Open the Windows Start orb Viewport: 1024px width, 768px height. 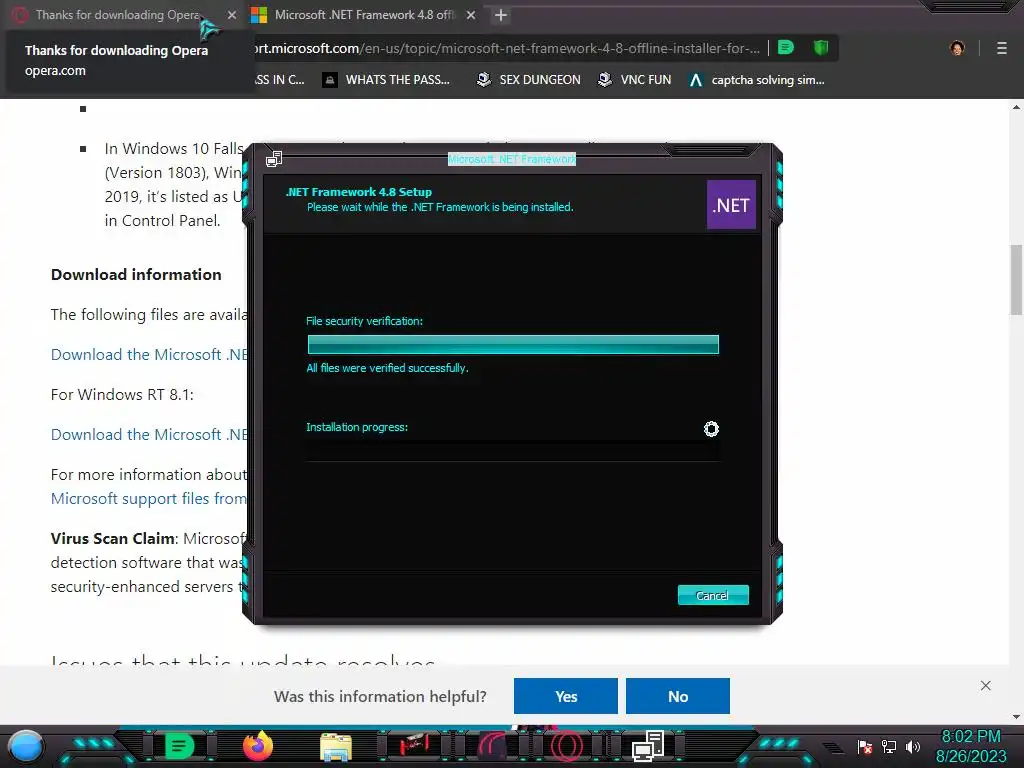(25, 746)
